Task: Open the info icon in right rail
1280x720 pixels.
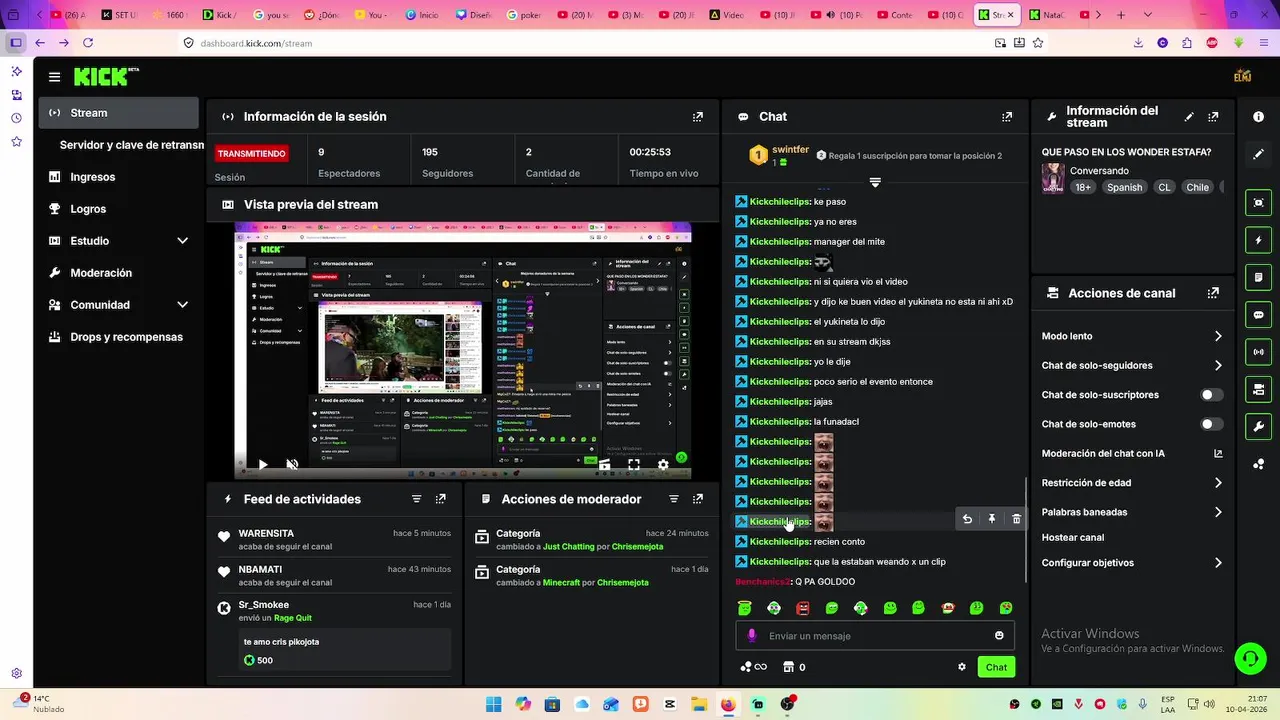Action: [x=1258, y=117]
